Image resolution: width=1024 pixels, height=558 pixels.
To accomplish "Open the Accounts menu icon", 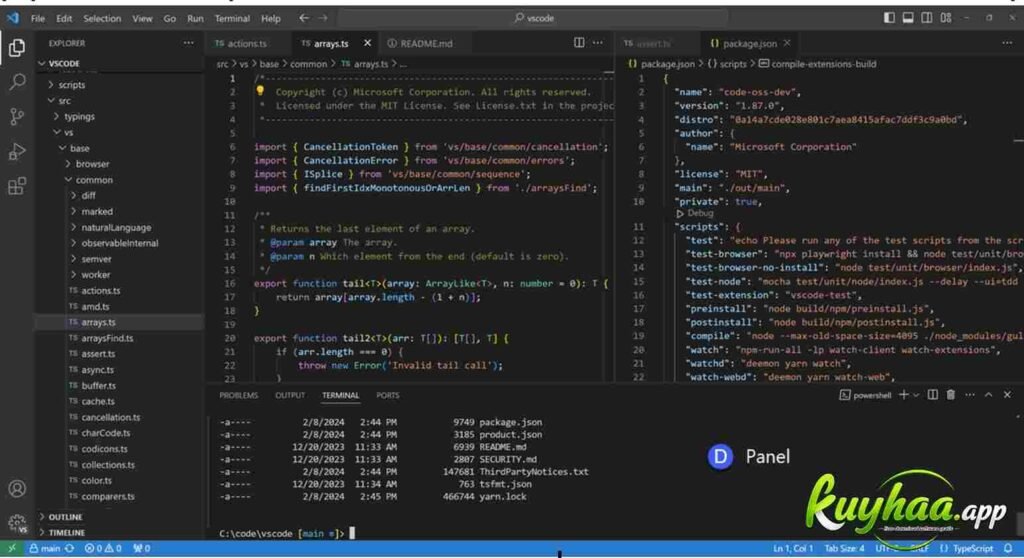I will (x=17, y=489).
